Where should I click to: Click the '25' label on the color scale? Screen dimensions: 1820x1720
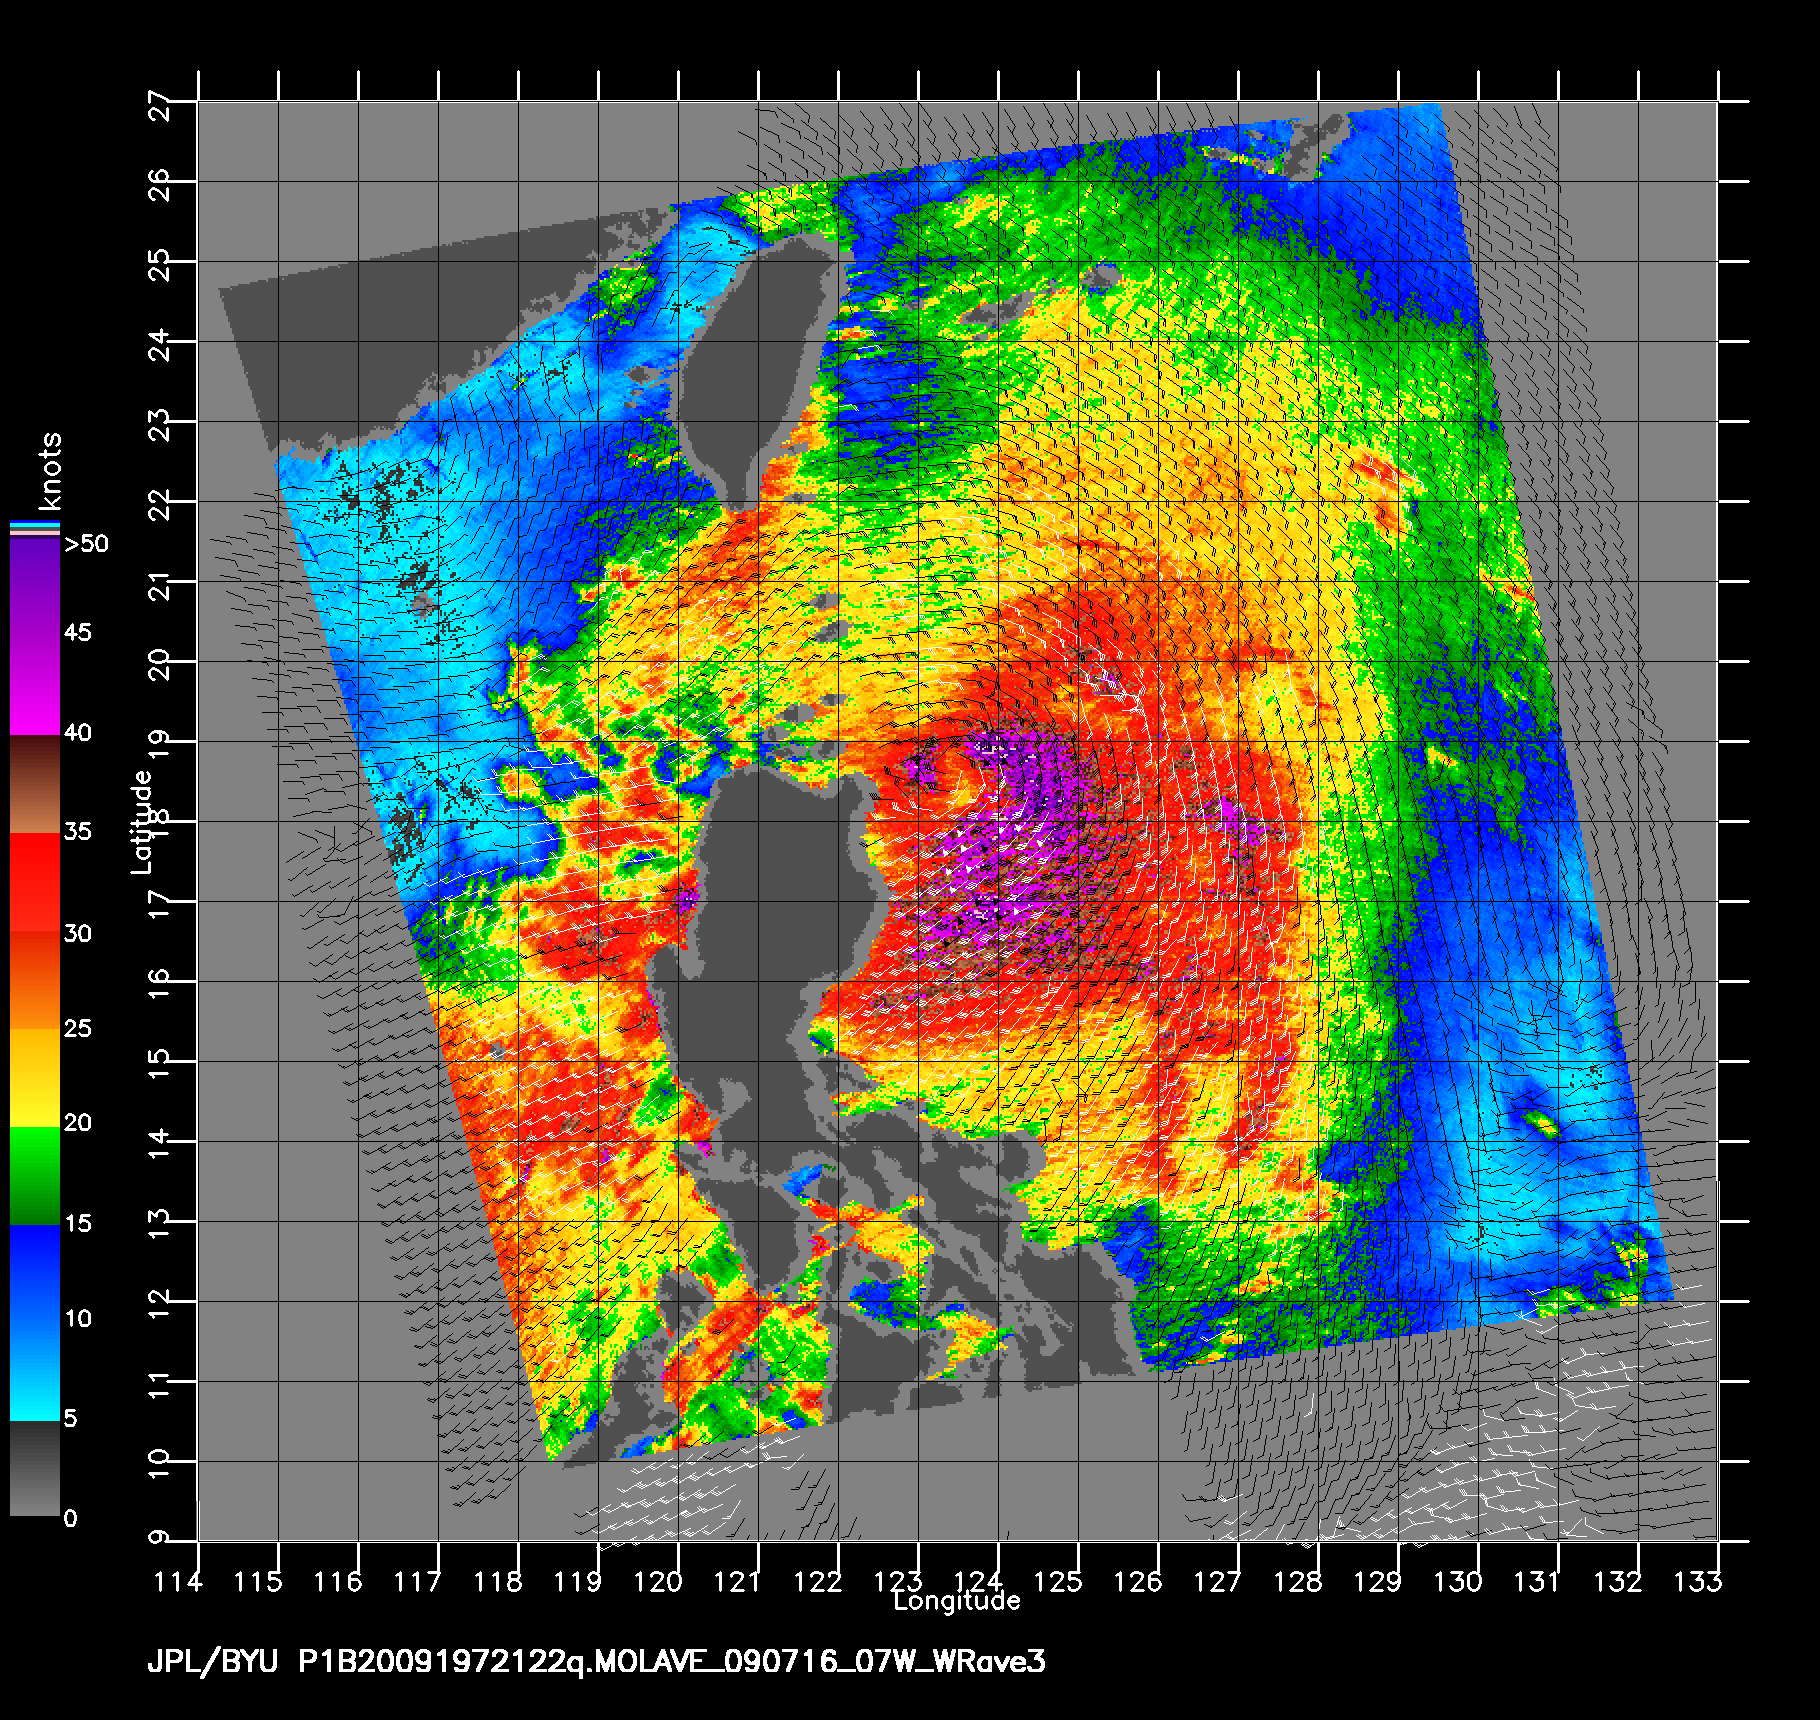[78, 1029]
